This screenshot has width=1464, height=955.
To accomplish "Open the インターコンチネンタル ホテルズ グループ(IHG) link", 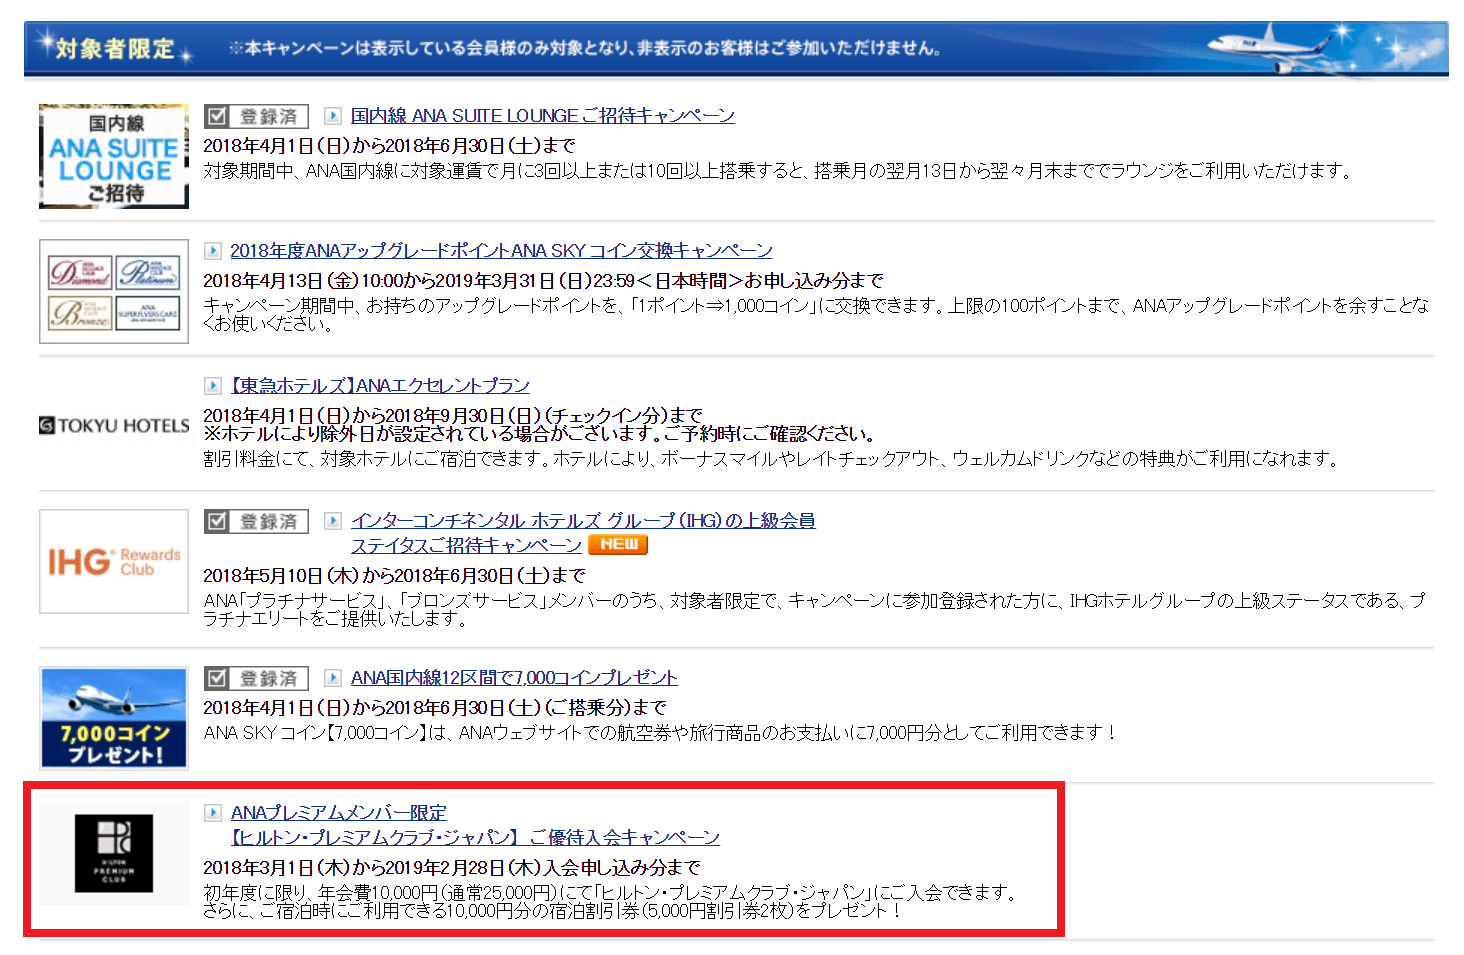I will 582,521.
